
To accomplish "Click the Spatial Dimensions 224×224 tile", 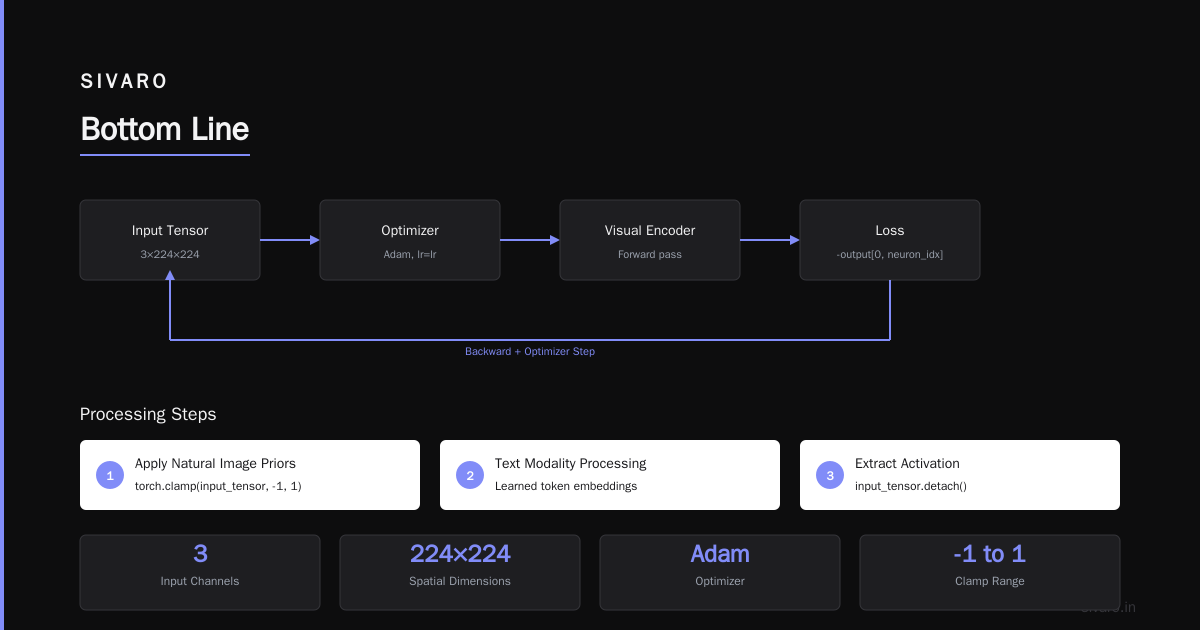I will point(460,572).
